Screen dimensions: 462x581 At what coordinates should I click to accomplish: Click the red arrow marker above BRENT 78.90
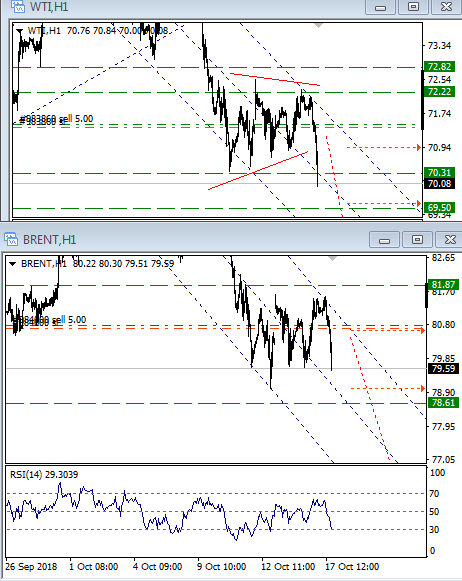point(423,388)
